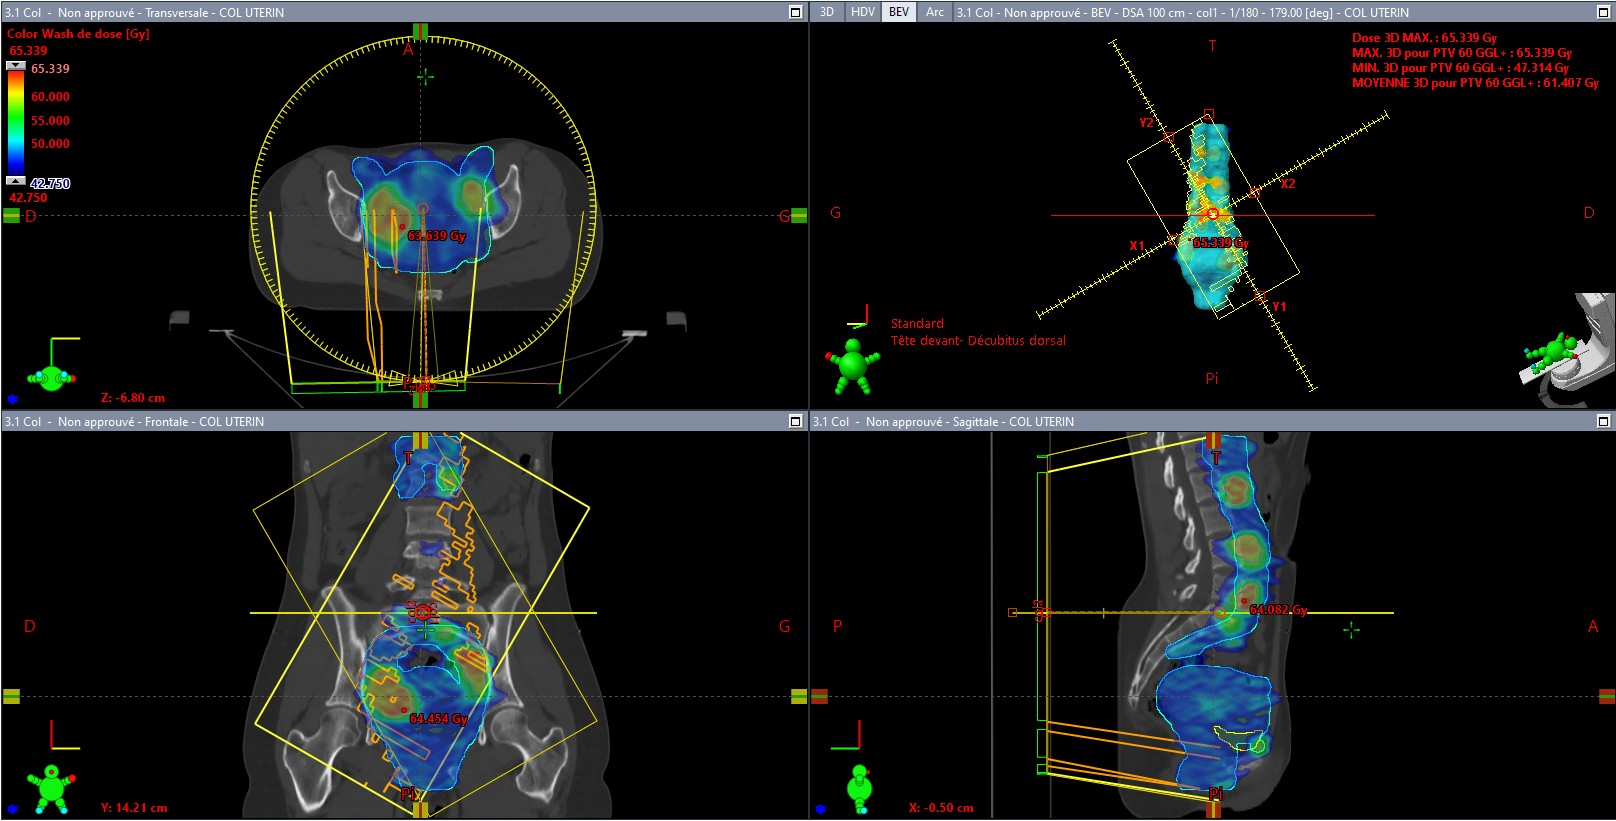The width and height of the screenshot is (1616, 821).
Task: Click the color wash lower limit up arrow
Action: point(16,181)
